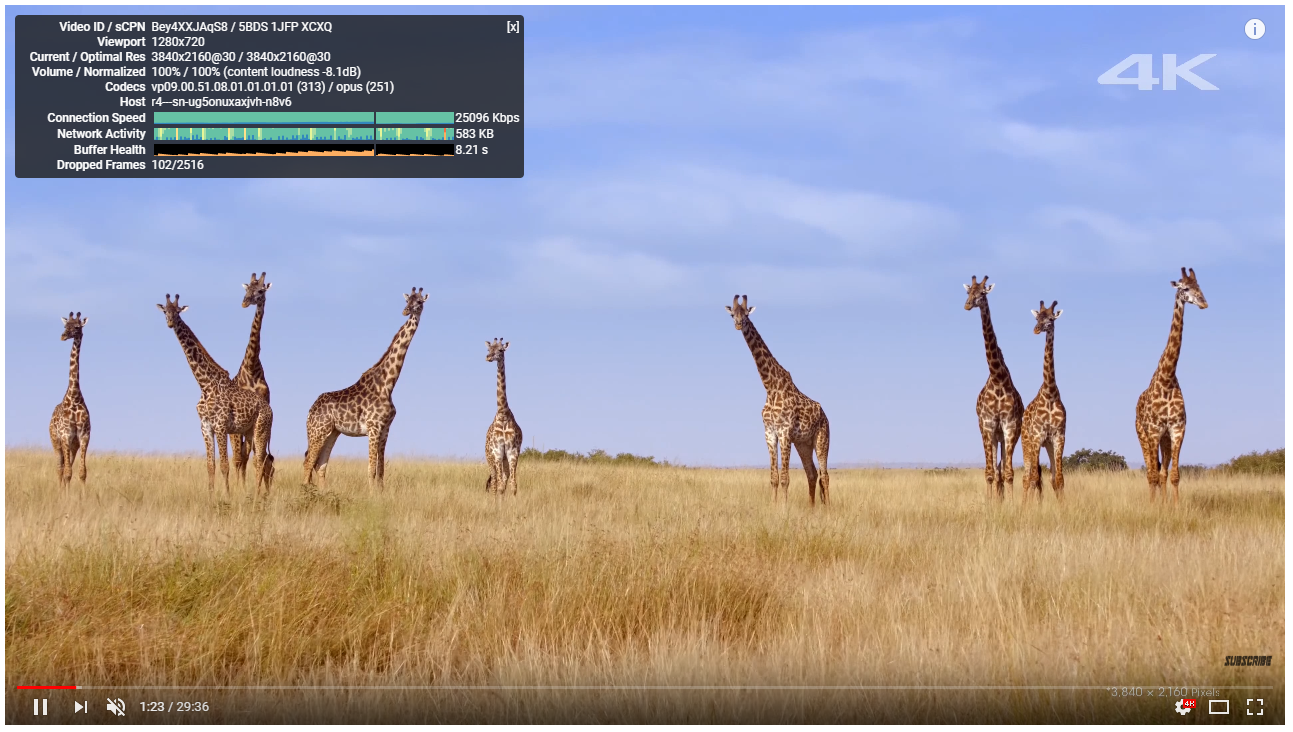Click the Video ID value Bey4XXJAqS8
Image resolution: width=1293 pixels, height=732 pixels.
[x=191, y=27]
